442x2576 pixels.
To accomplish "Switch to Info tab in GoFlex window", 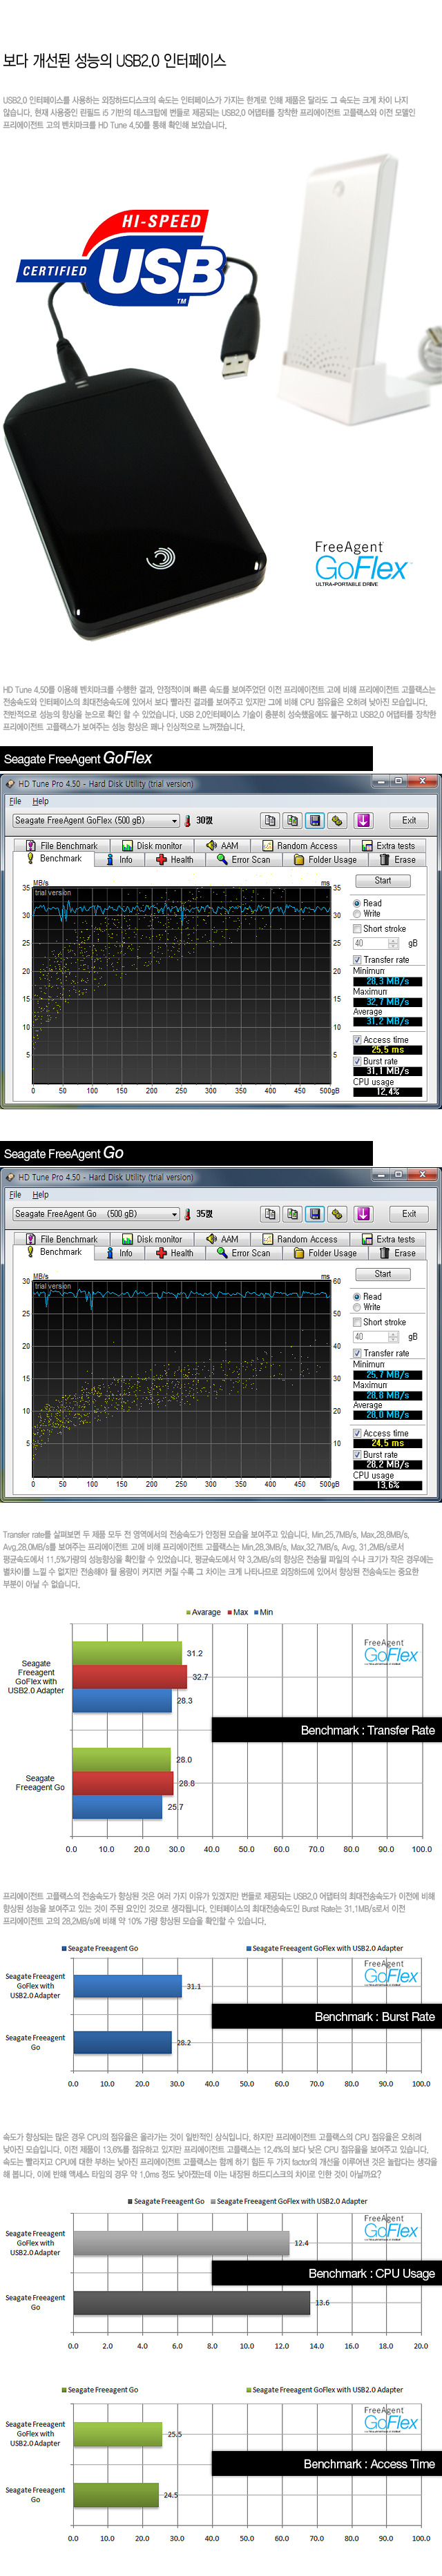I will [119, 859].
